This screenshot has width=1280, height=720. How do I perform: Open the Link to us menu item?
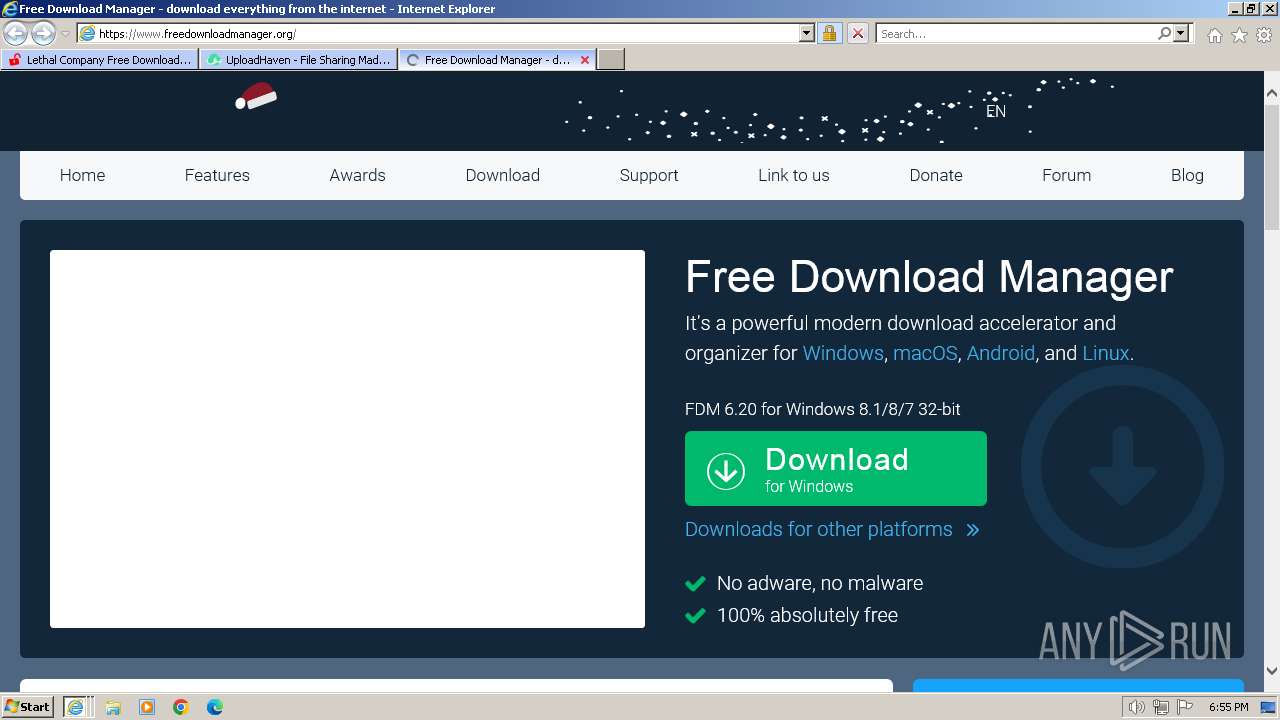[794, 175]
